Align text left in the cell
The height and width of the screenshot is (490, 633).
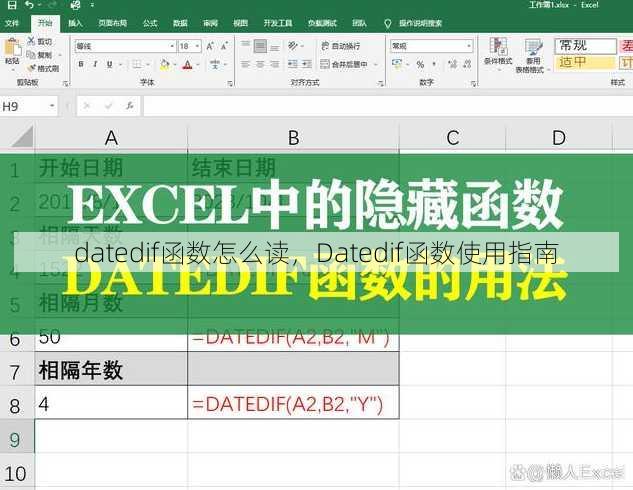245,64
